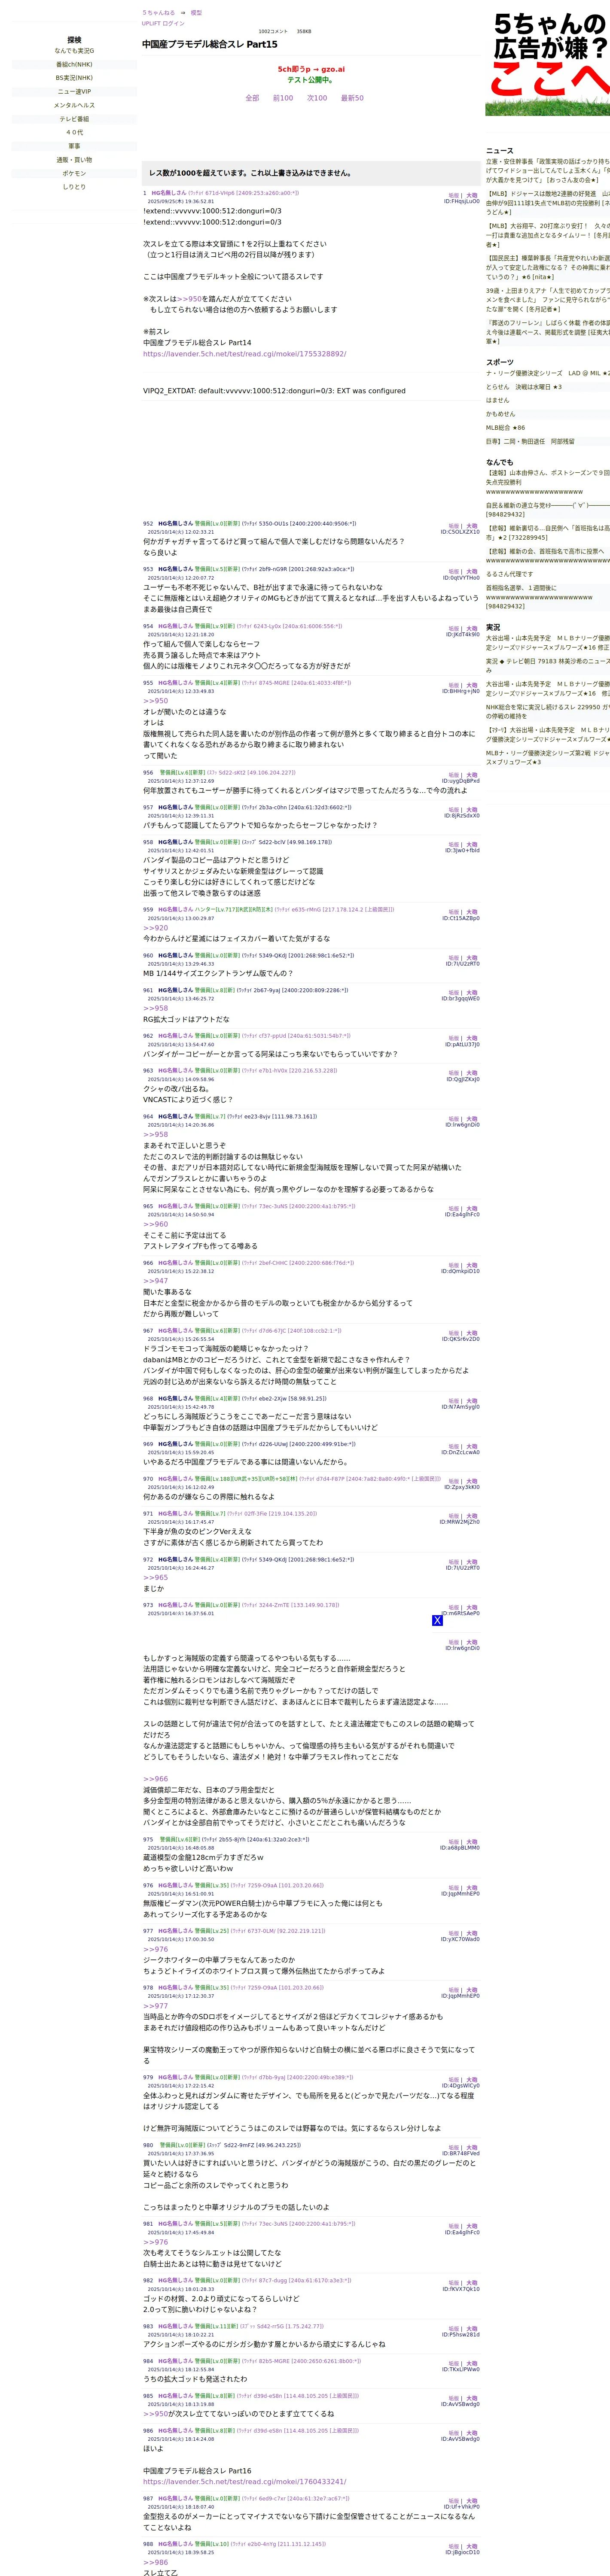Click the >>966 anchor in the long post
Viewport: 610px width, 2576px height.
point(155,1779)
